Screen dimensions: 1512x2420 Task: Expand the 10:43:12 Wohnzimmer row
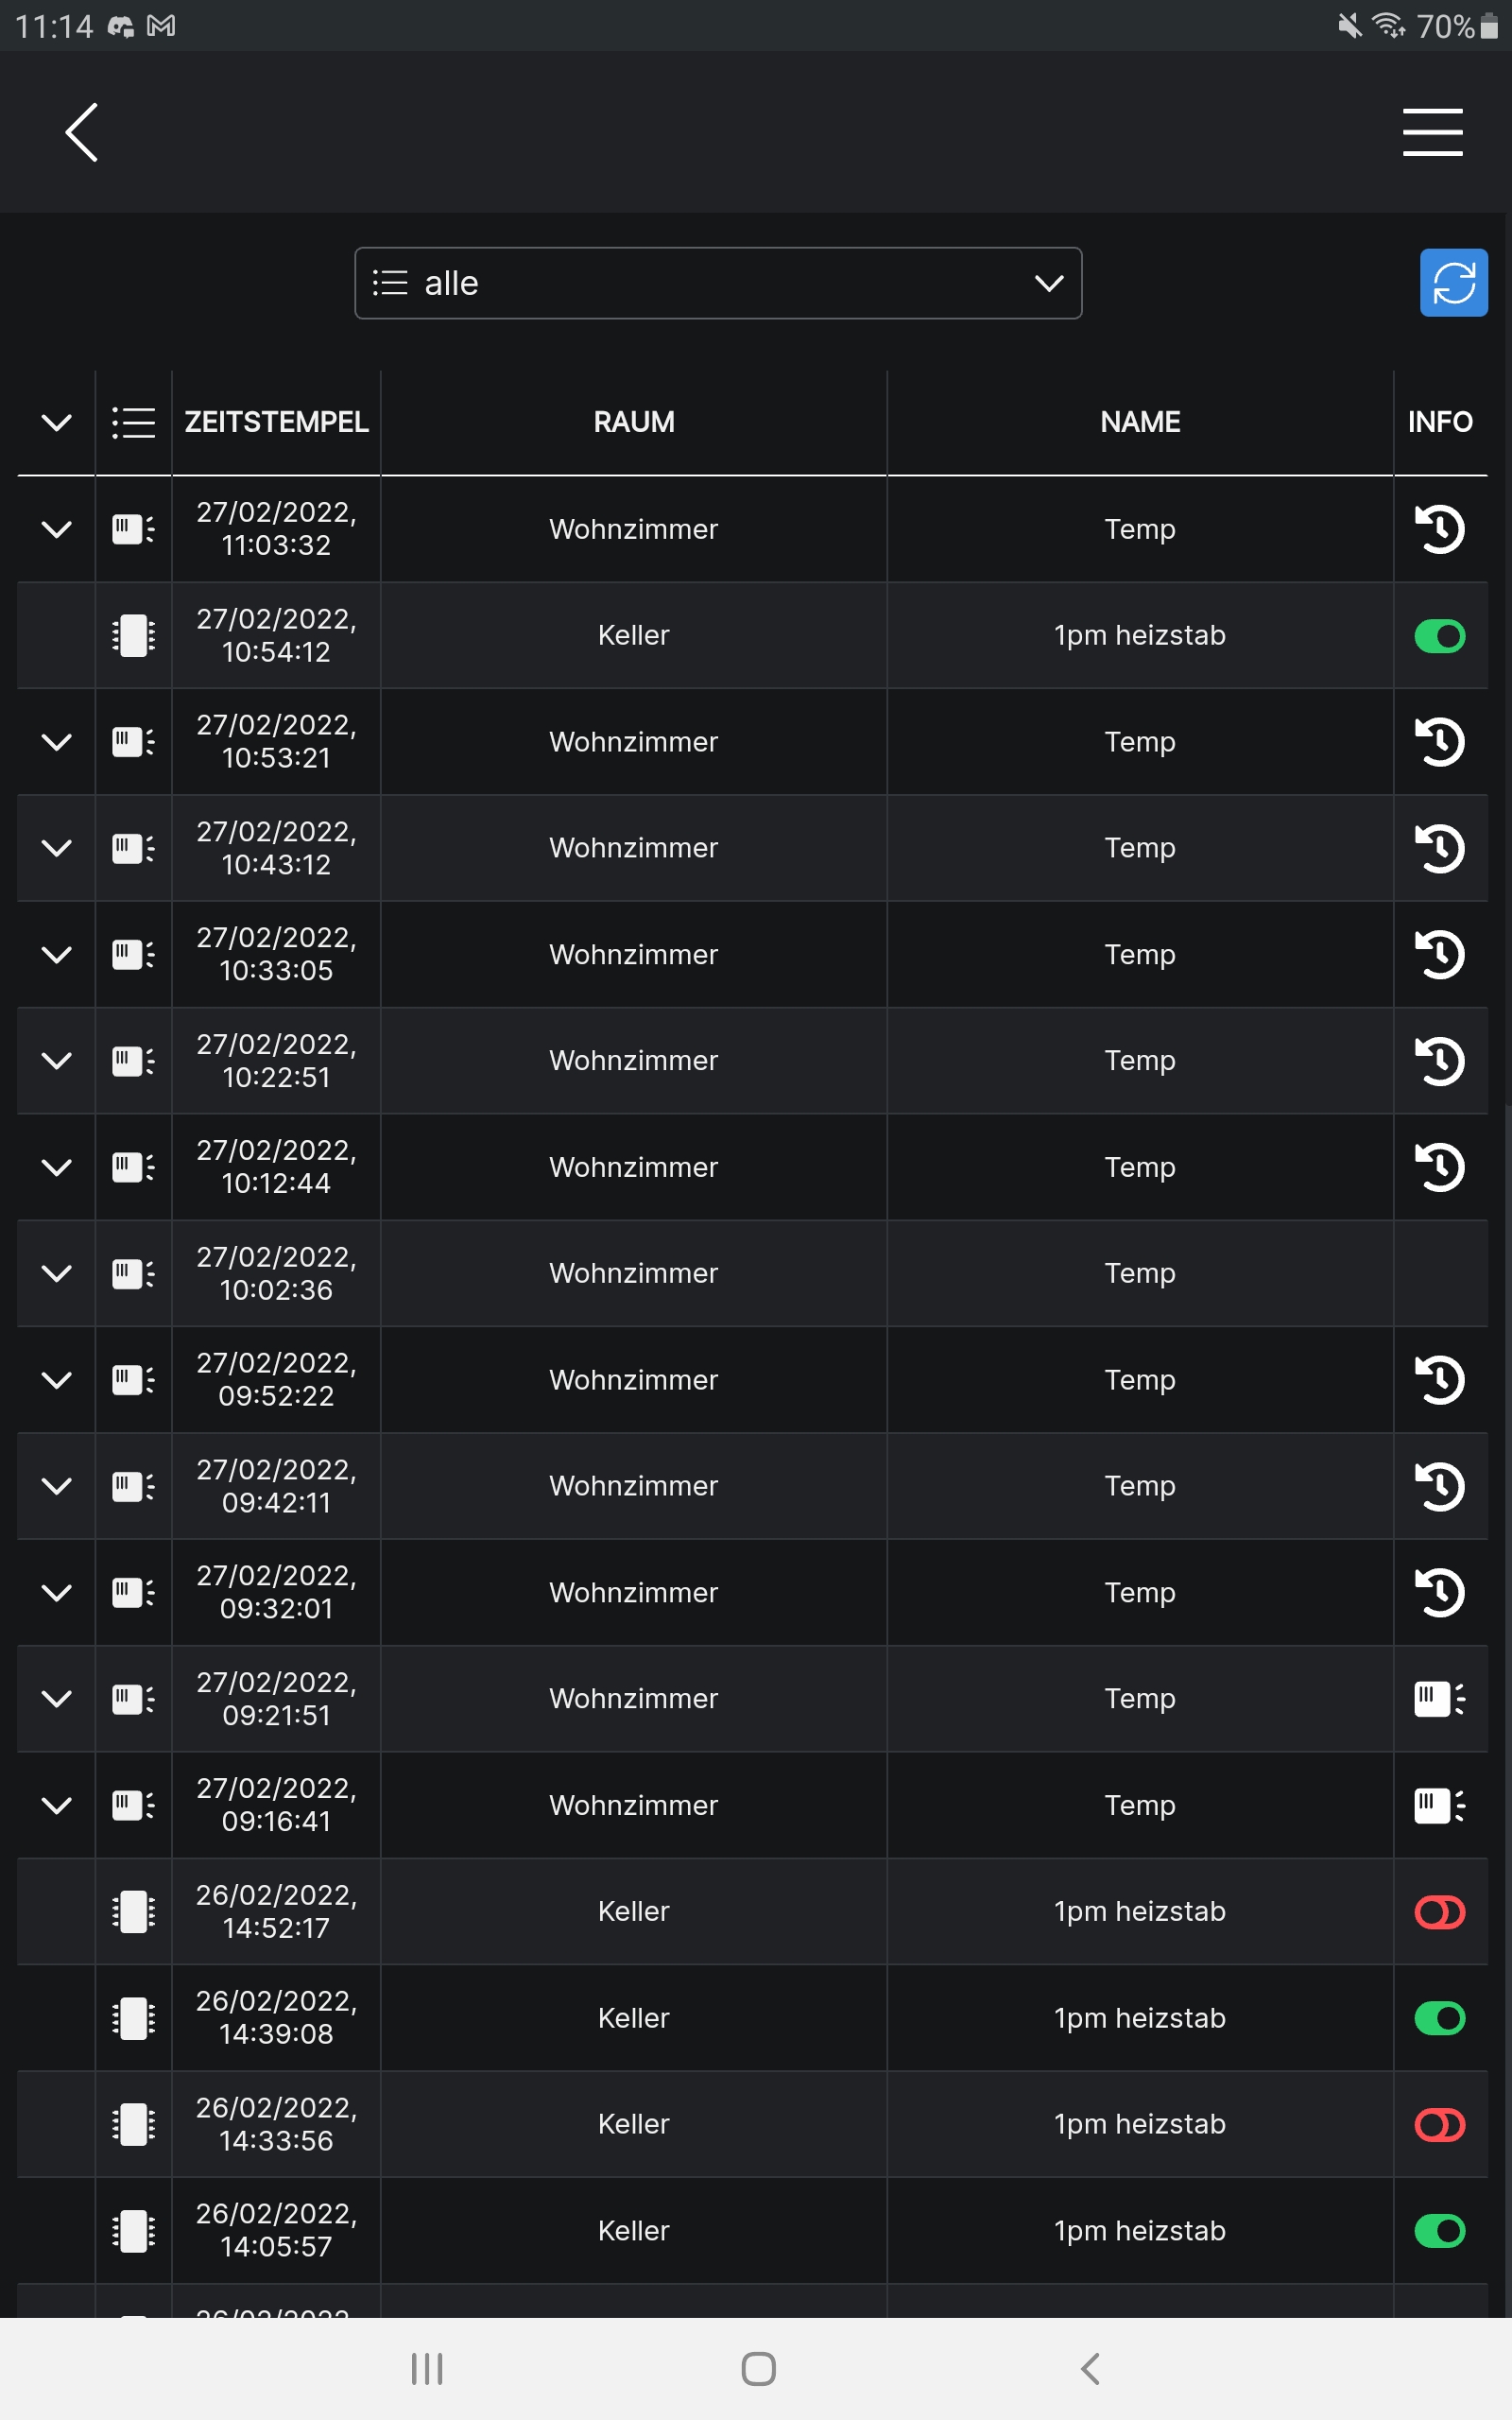[57, 848]
